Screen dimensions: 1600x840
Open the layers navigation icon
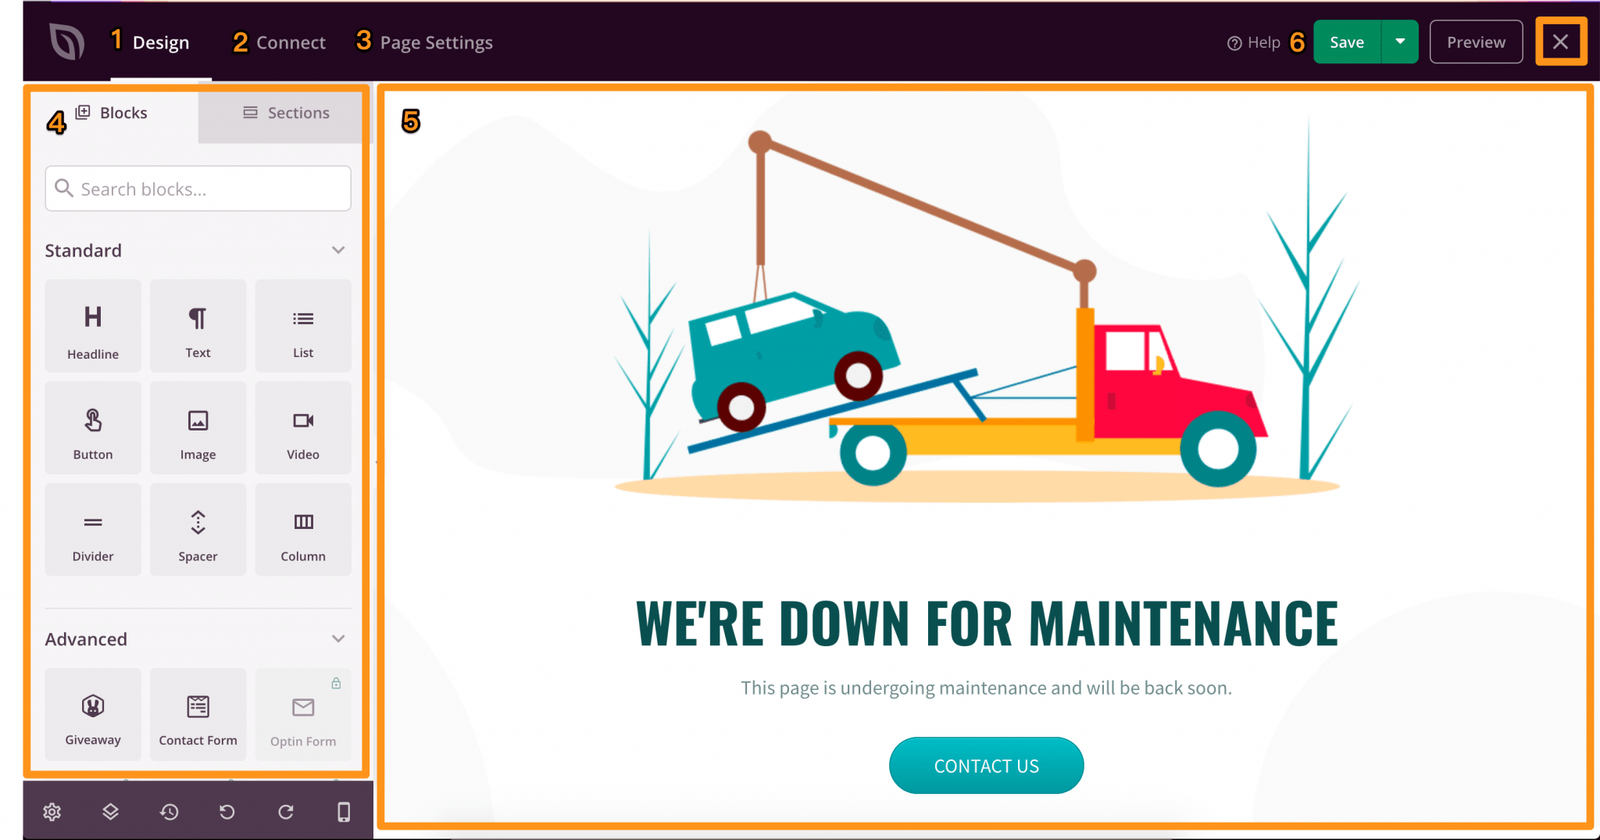coord(111,812)
